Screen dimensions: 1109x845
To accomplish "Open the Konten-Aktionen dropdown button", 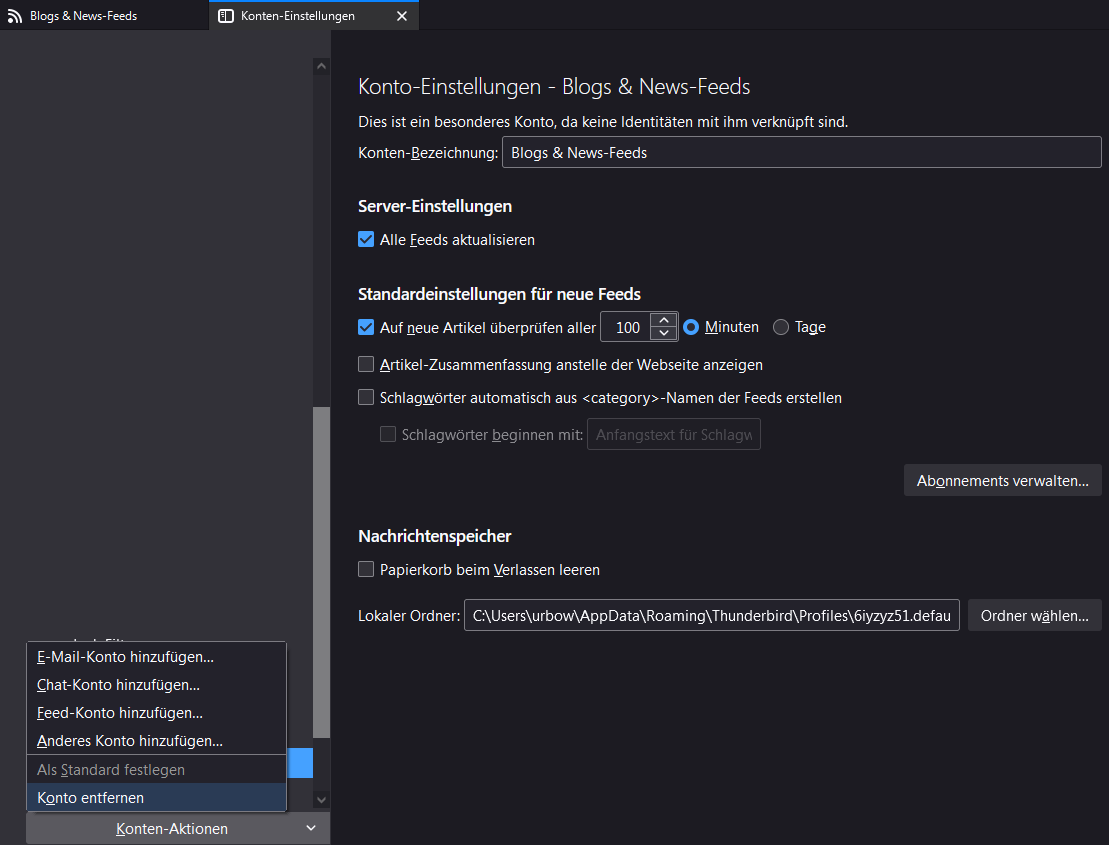I will coord(178,828).
